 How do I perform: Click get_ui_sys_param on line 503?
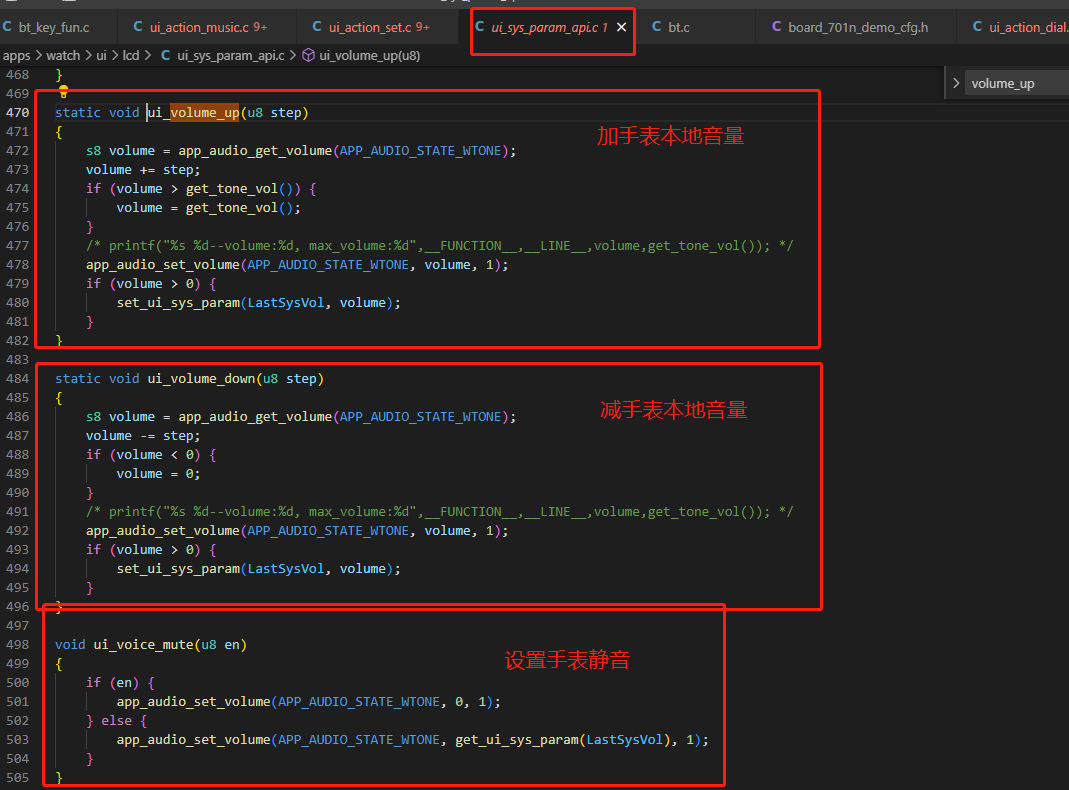[517, 740]
